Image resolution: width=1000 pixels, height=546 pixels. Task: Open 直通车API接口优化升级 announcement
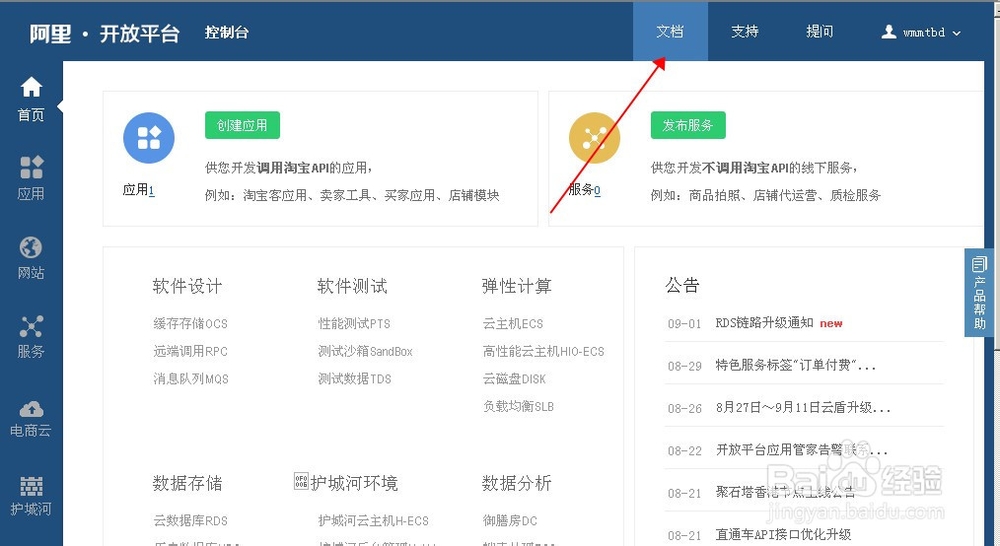click(x=783, y=535)
